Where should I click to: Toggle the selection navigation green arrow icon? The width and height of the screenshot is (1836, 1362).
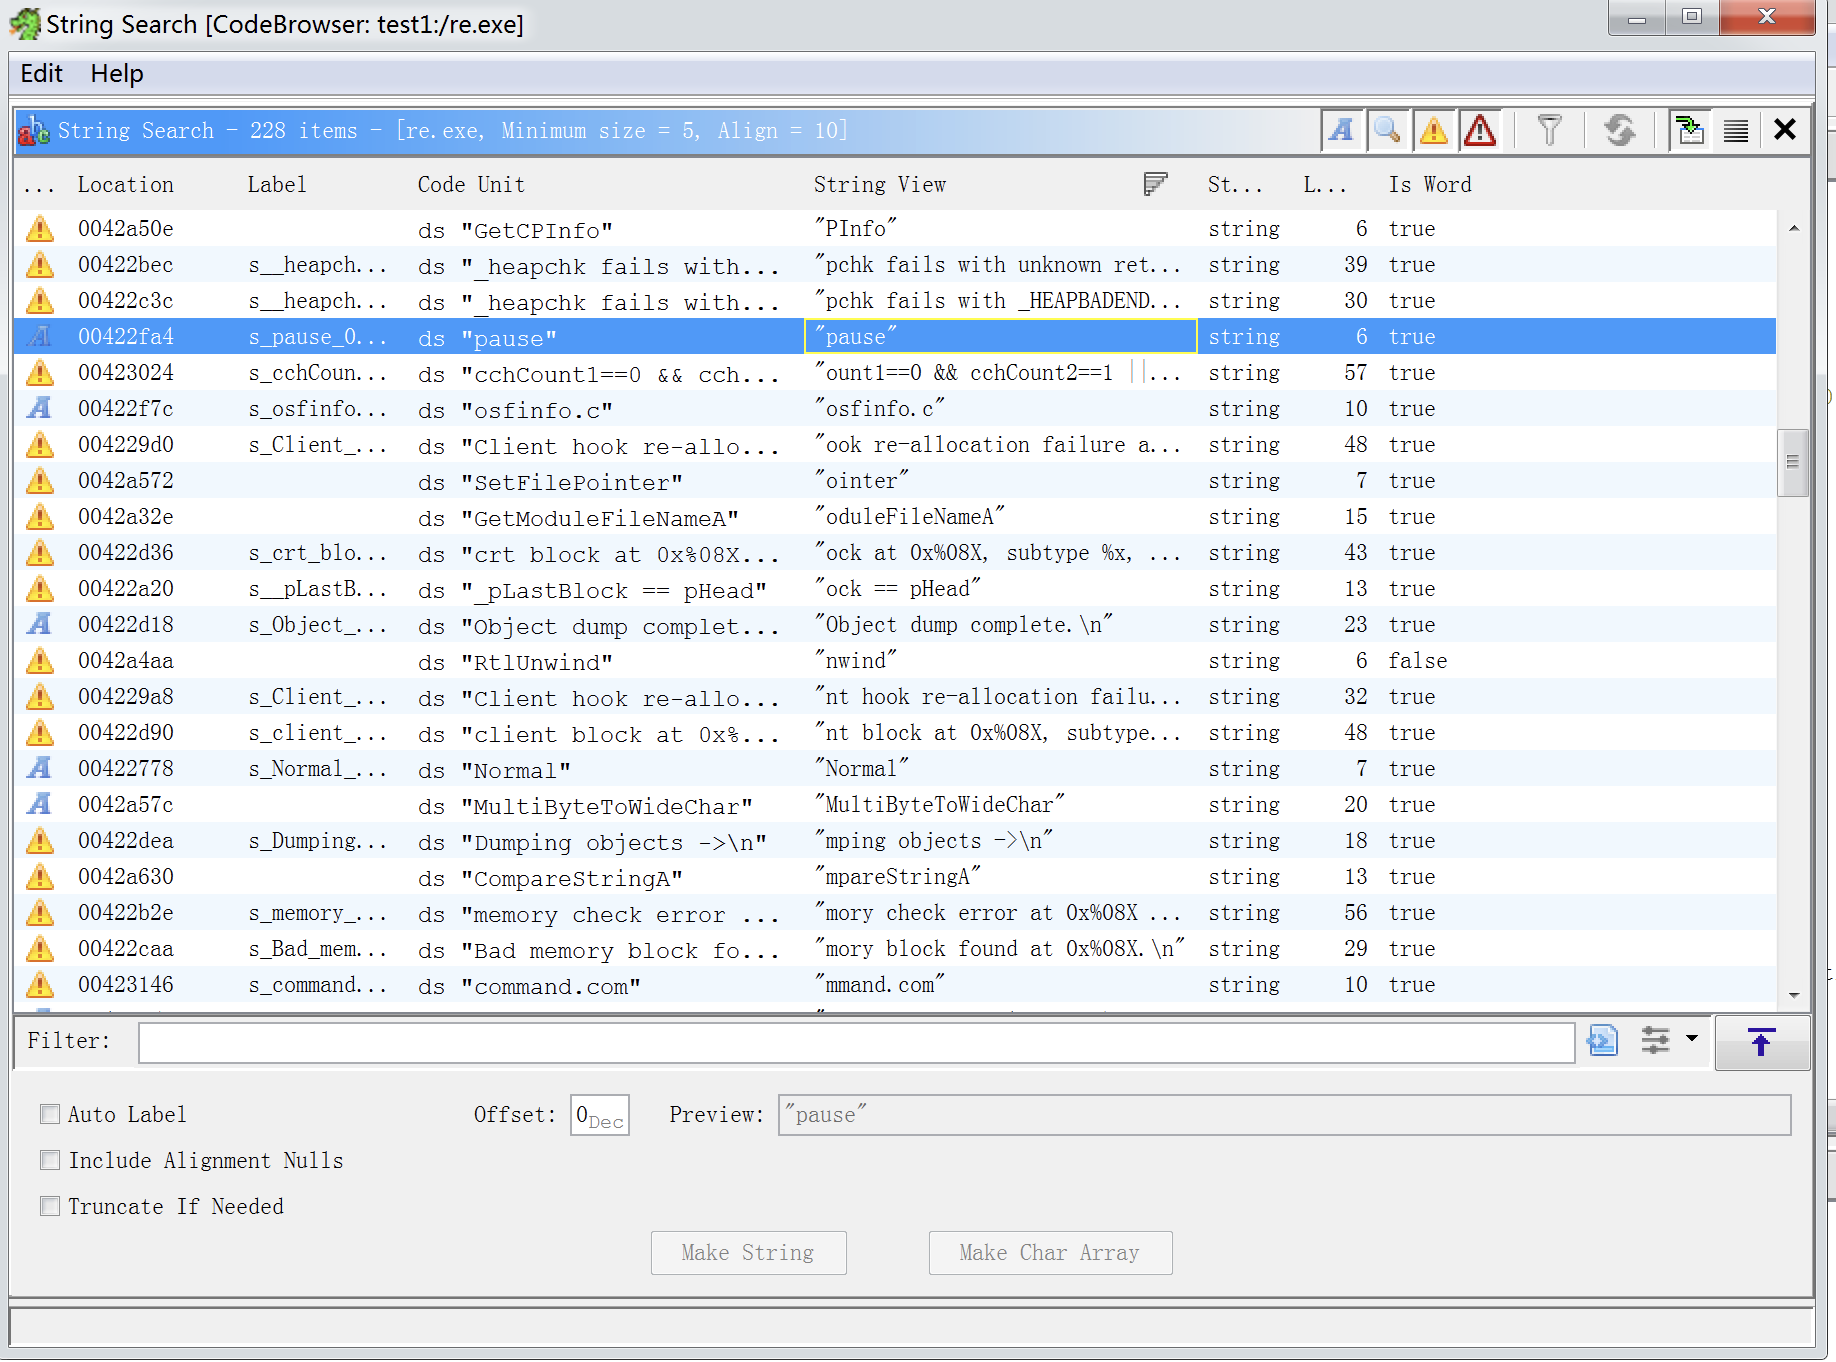coord(1690,130)
